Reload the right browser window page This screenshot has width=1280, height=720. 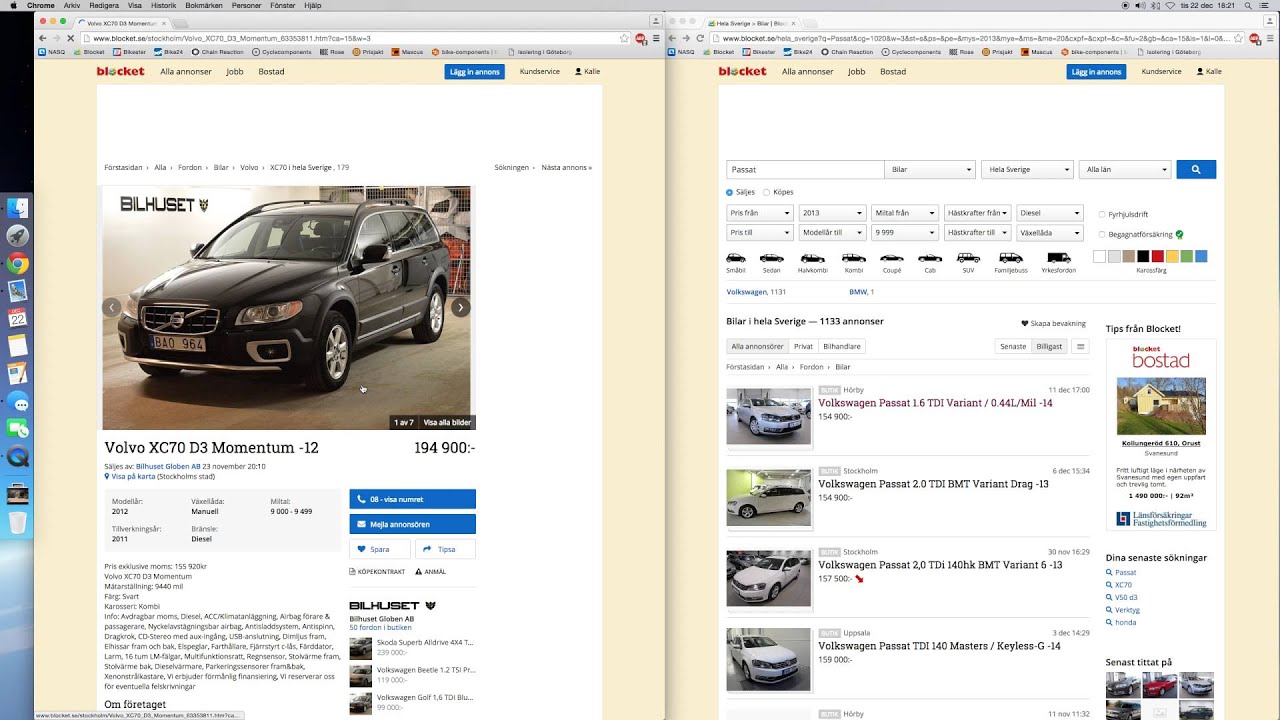point(699,38)
